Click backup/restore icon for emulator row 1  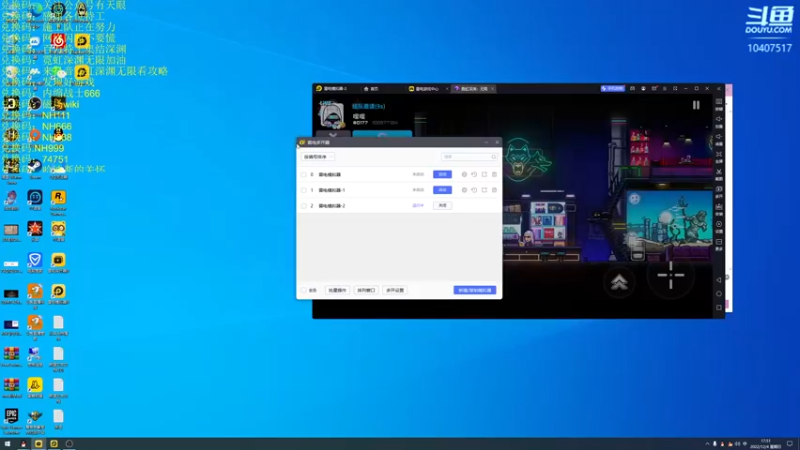[x=474, y=190]
